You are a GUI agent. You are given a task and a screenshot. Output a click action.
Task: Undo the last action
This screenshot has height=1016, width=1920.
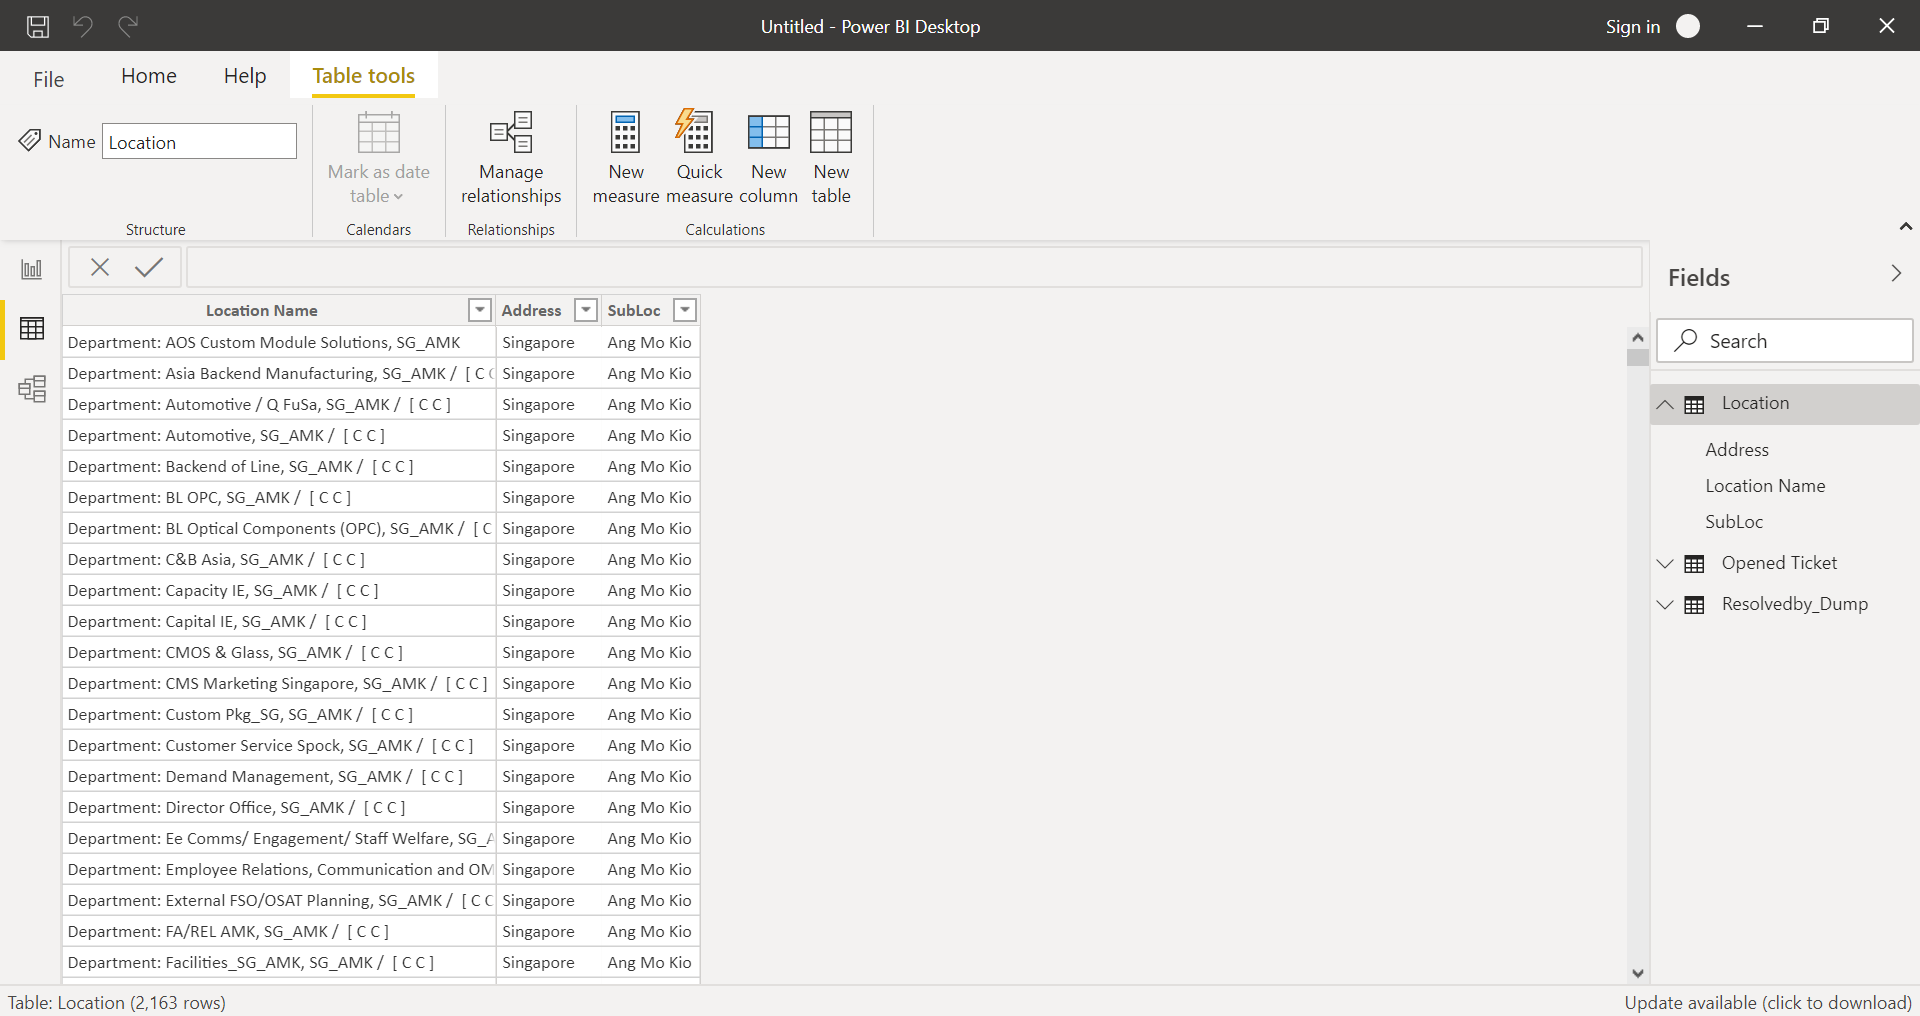pos(83,26)
